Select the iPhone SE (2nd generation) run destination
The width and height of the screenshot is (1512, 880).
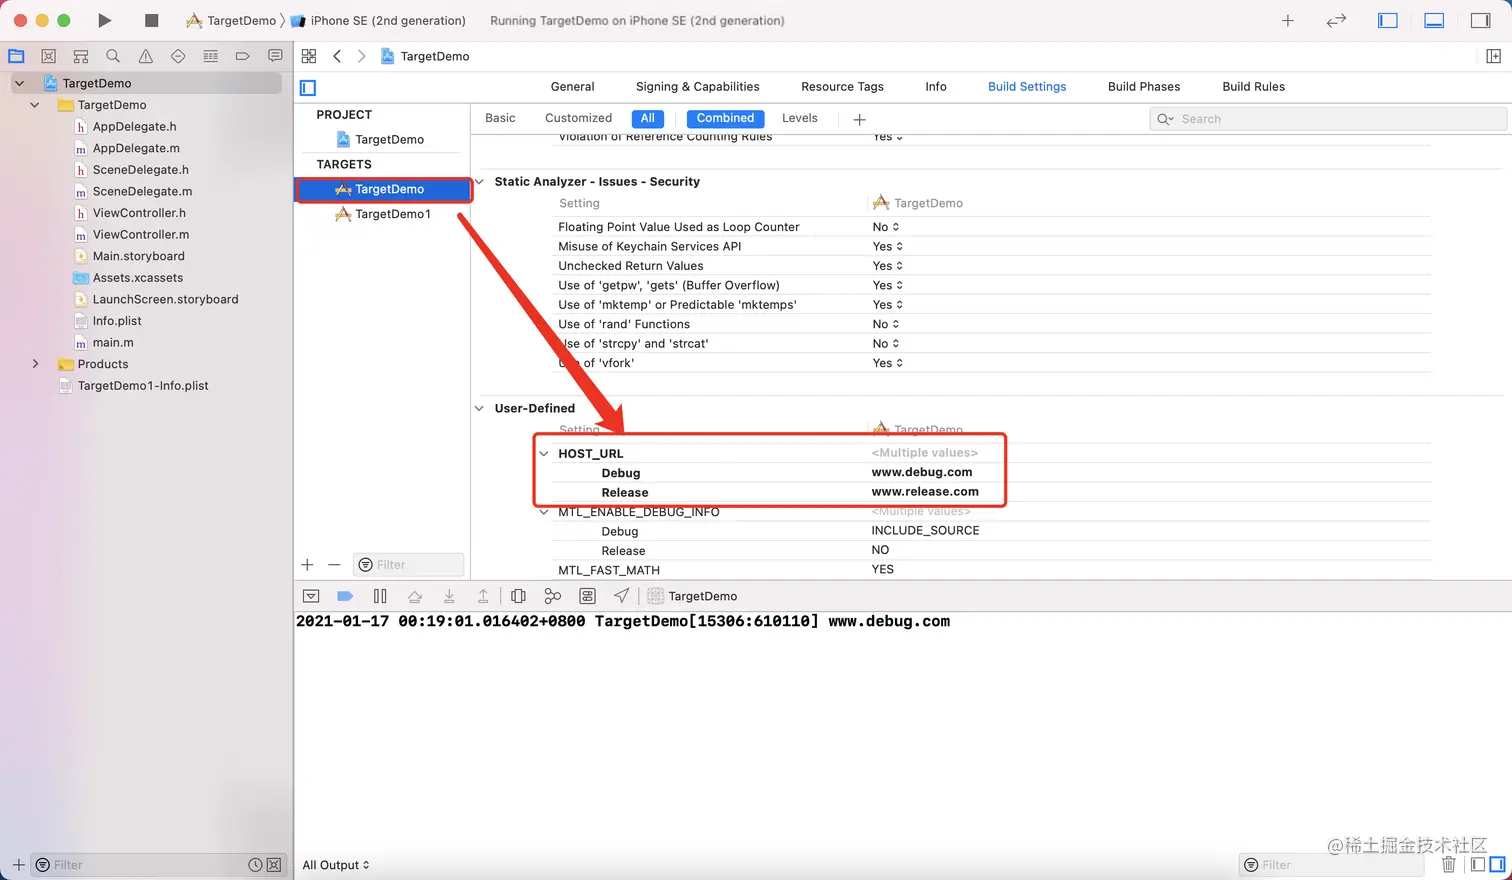[378, 20]
